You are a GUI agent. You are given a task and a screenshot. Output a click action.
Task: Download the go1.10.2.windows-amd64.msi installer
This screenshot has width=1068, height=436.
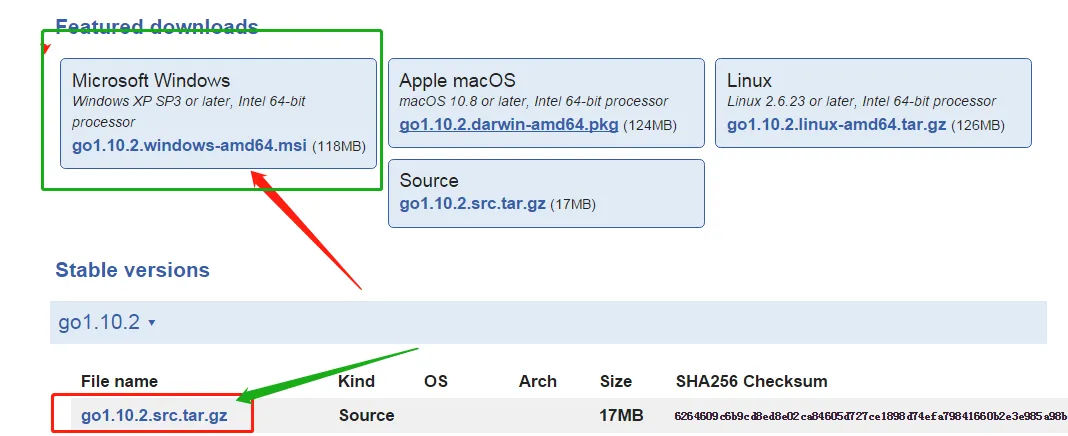tap(191, 146)
